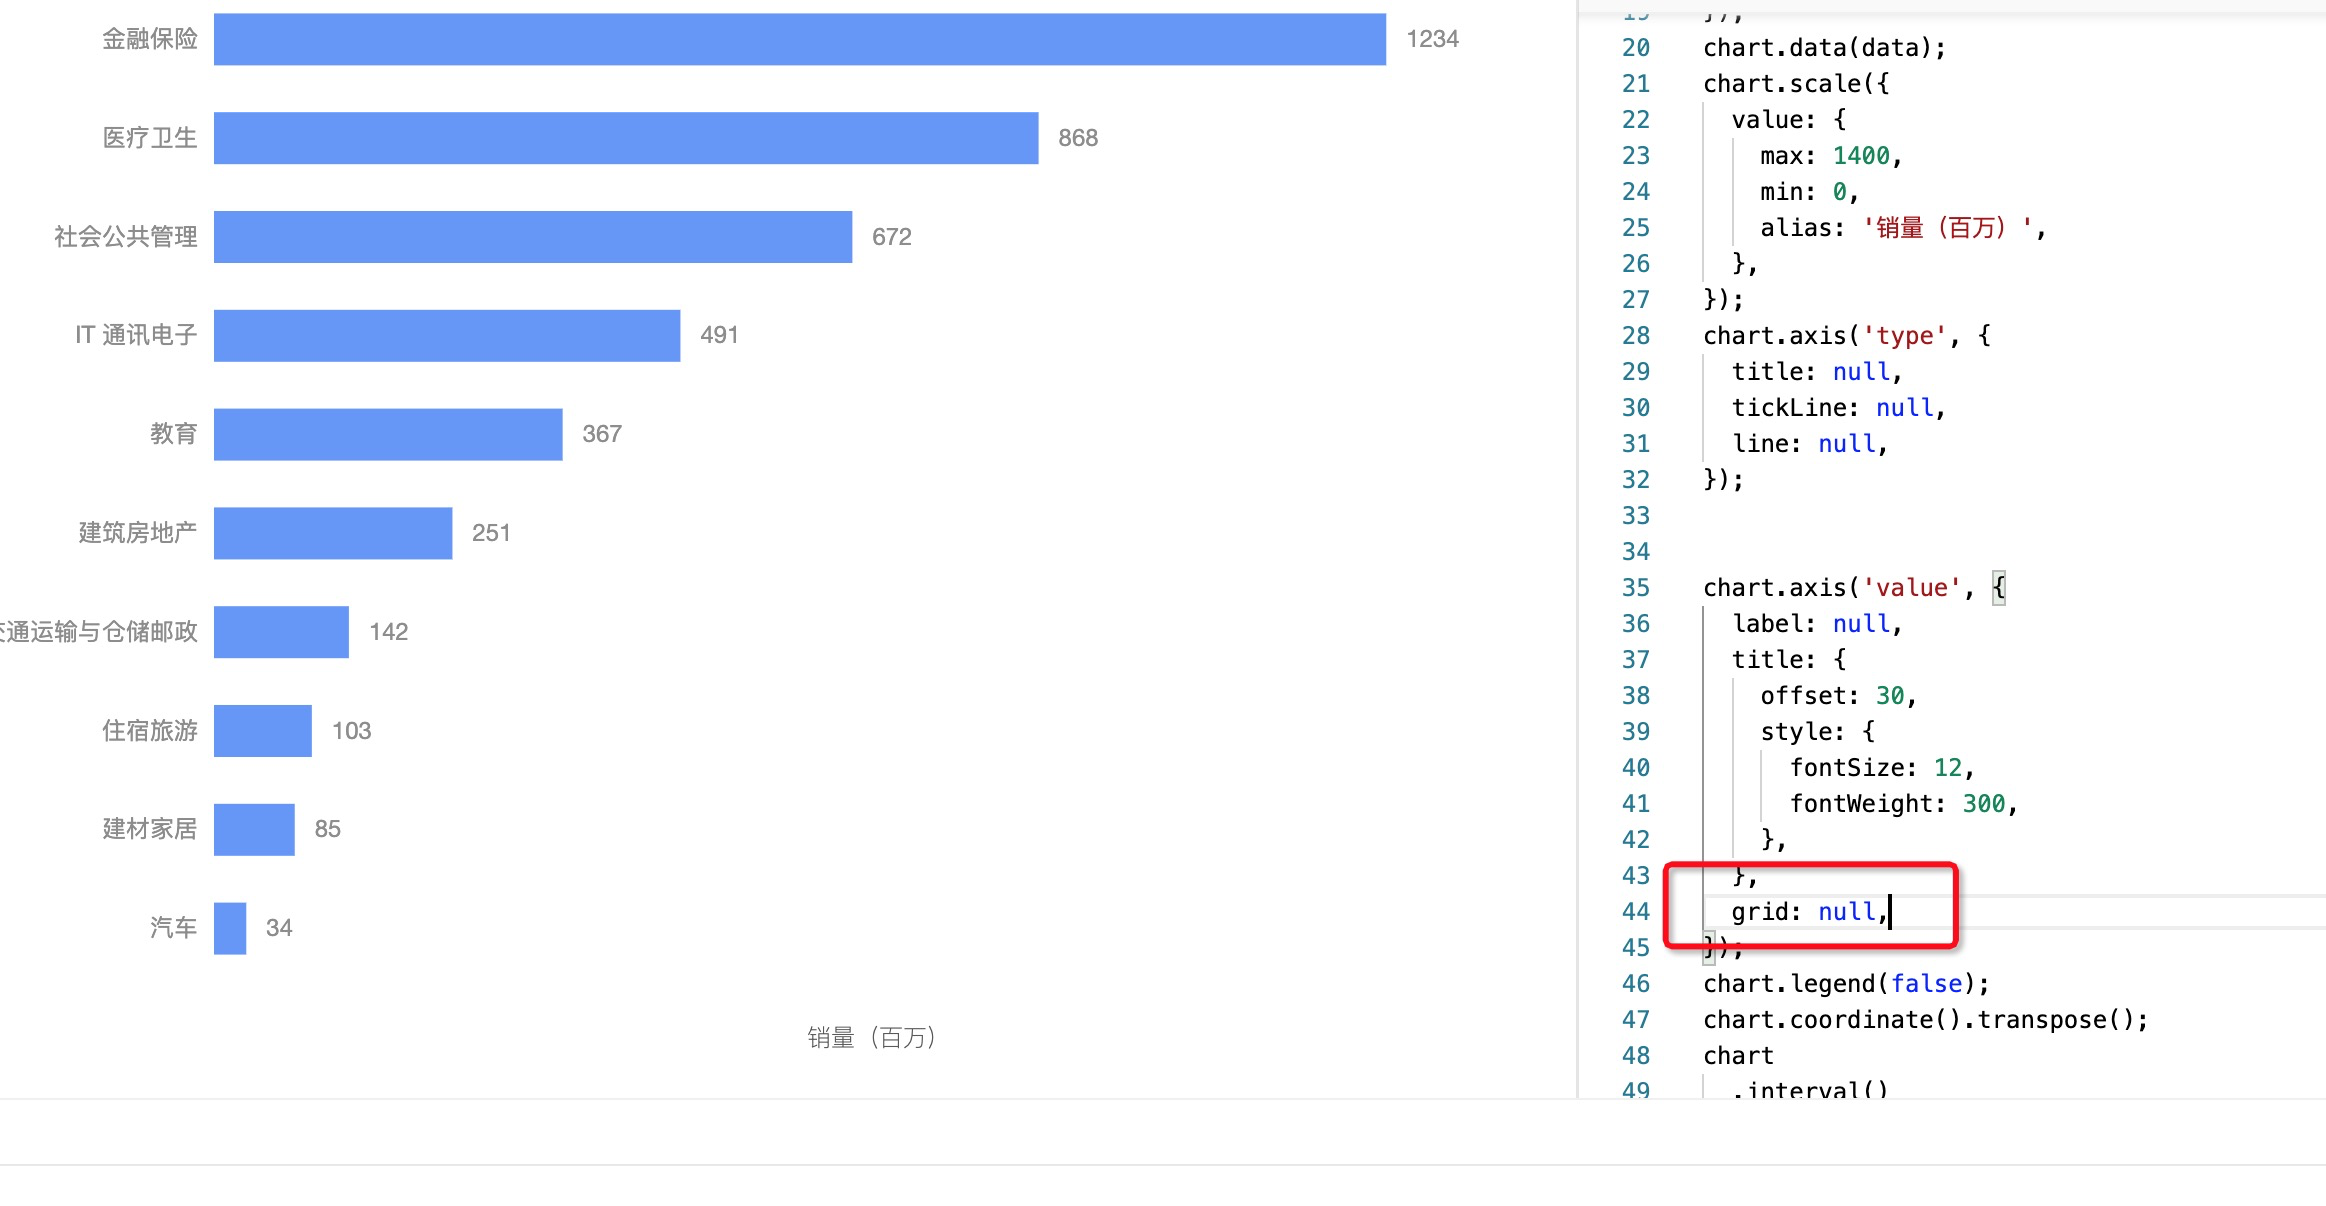Click chart.coordinate().transpose() on line 47
Image resolution: width=2326 pixels, height=1206 pixels.
pyautogui.click(x=1925, y=1019)
